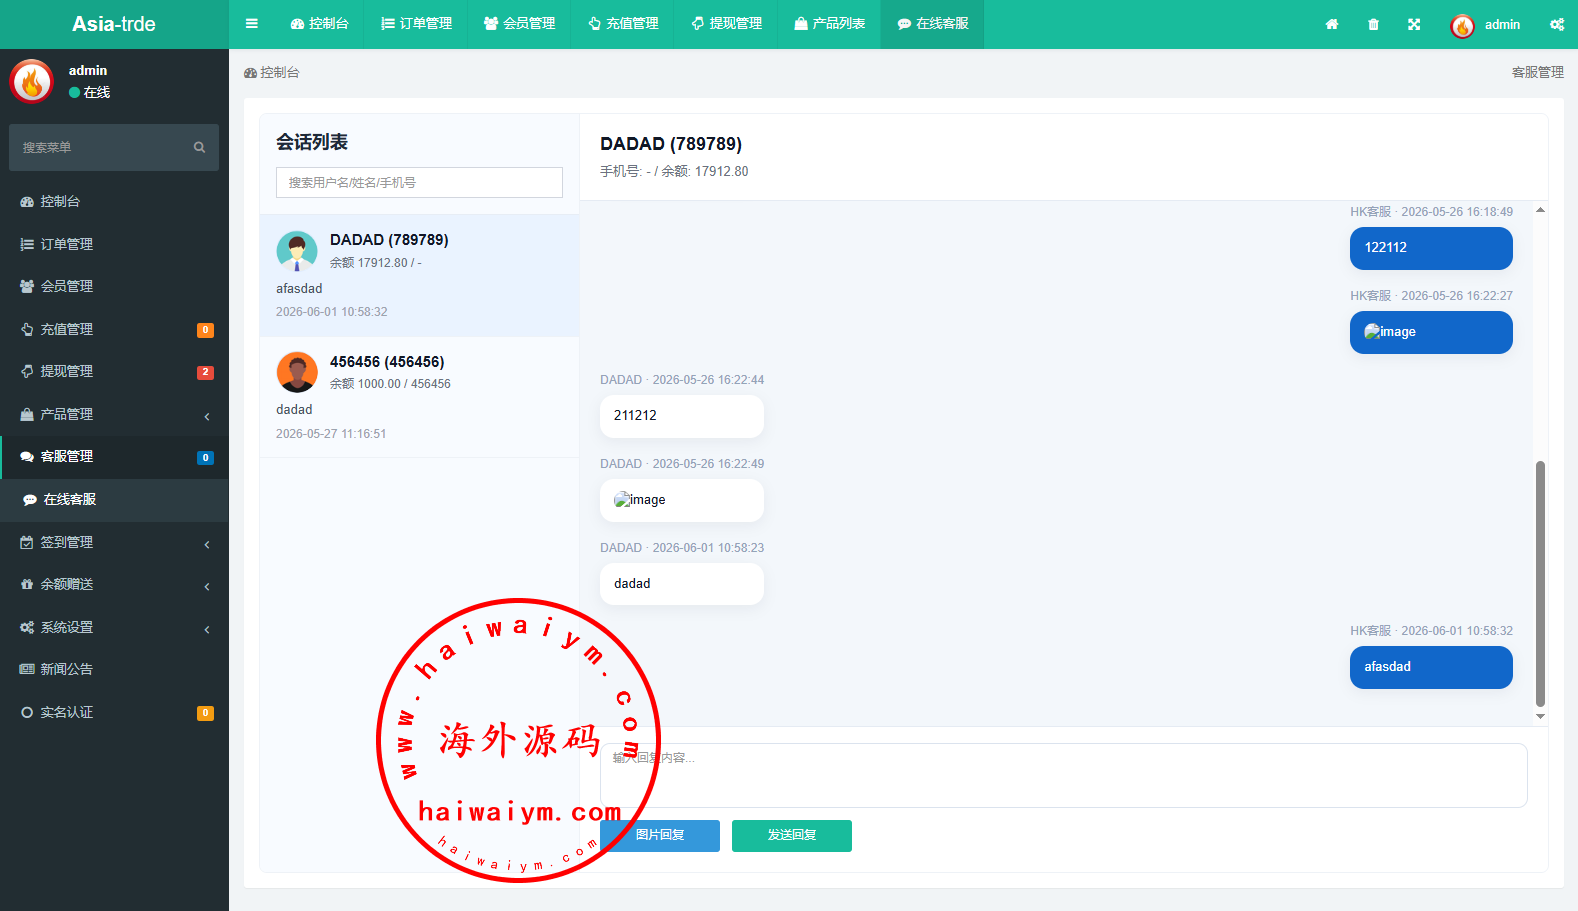Click the bag icon beside sidebar 产品管理
1578x911 pixels.
[x=27, y=414]
